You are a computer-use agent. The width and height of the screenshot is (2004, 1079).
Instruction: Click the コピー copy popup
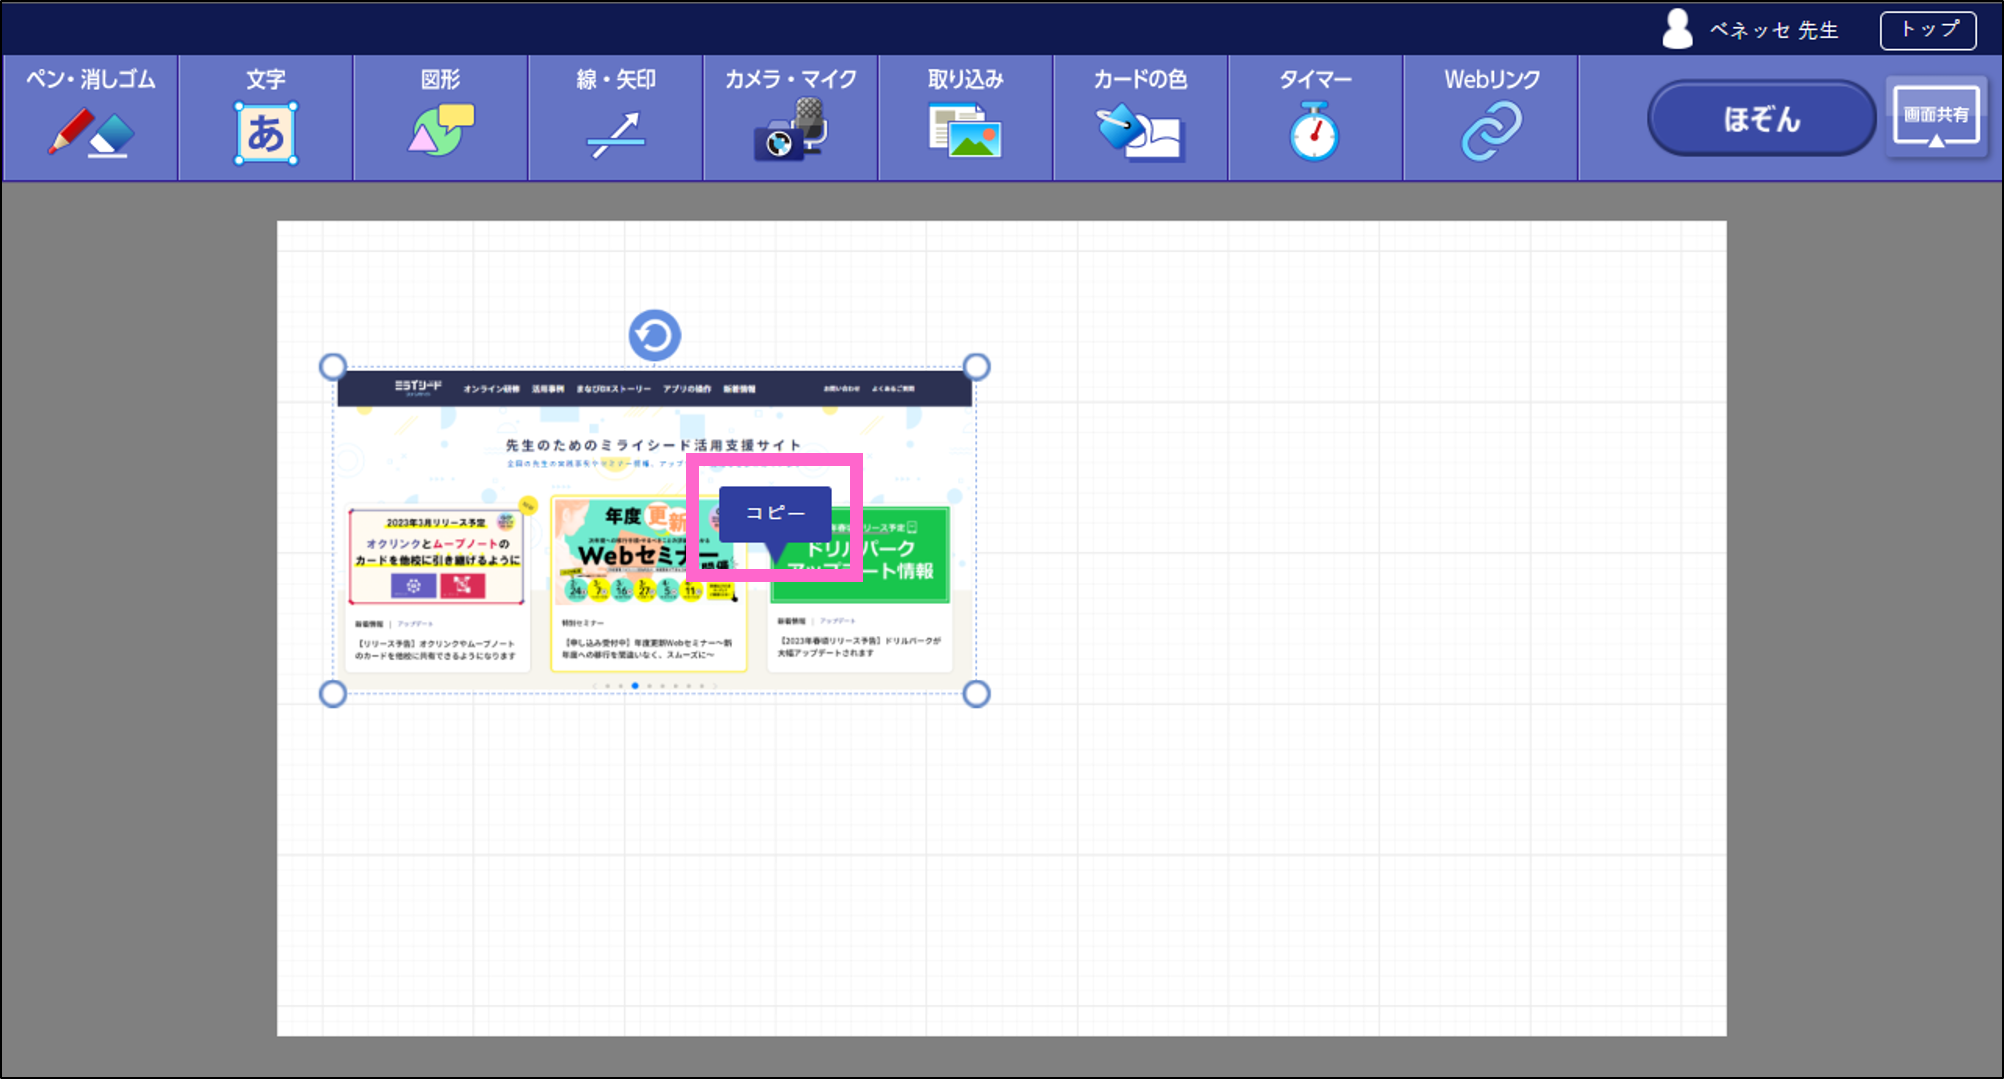point(775,513)
